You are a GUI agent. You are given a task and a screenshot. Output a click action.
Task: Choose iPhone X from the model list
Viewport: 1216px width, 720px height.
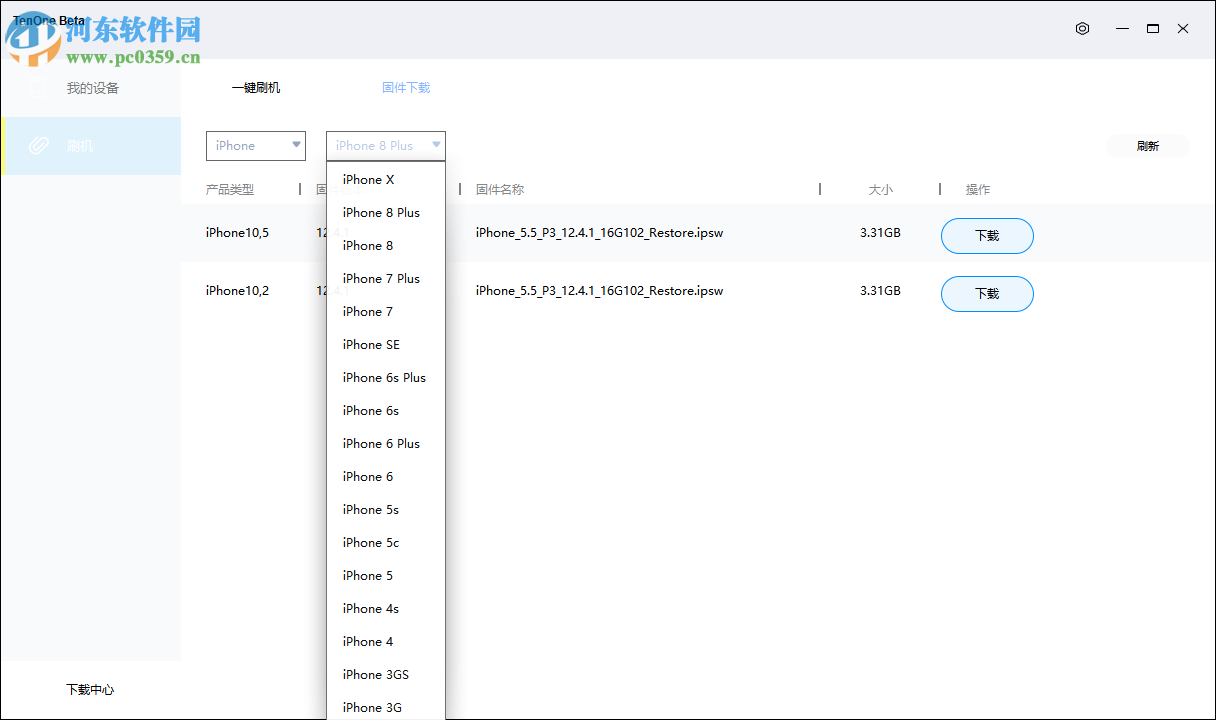coord(386,180)
